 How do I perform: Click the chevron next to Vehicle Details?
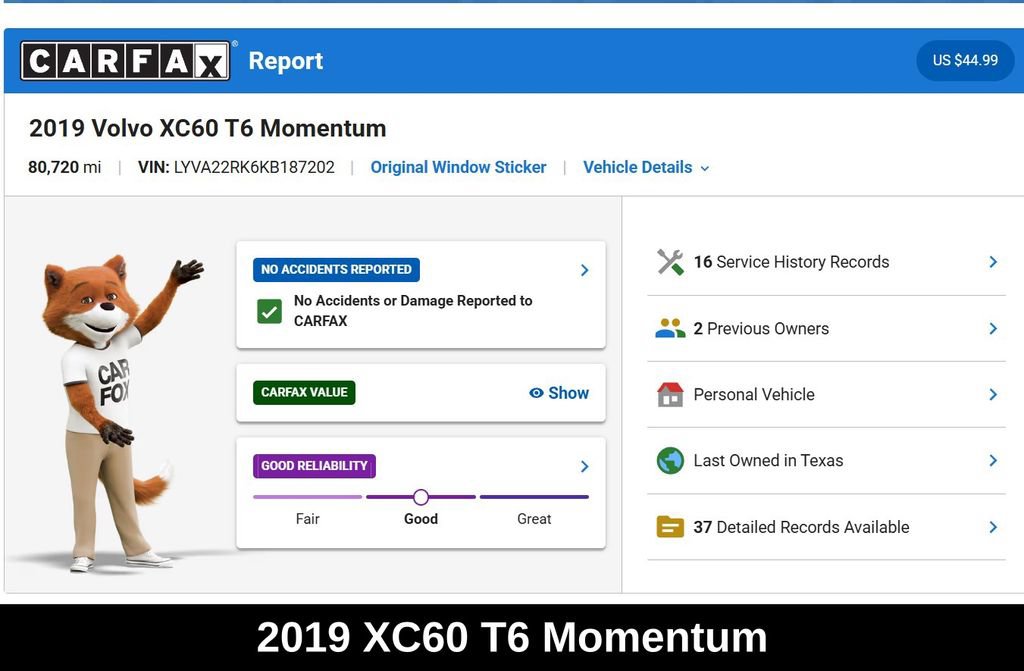pyautogui.click(x=705, y=169)
